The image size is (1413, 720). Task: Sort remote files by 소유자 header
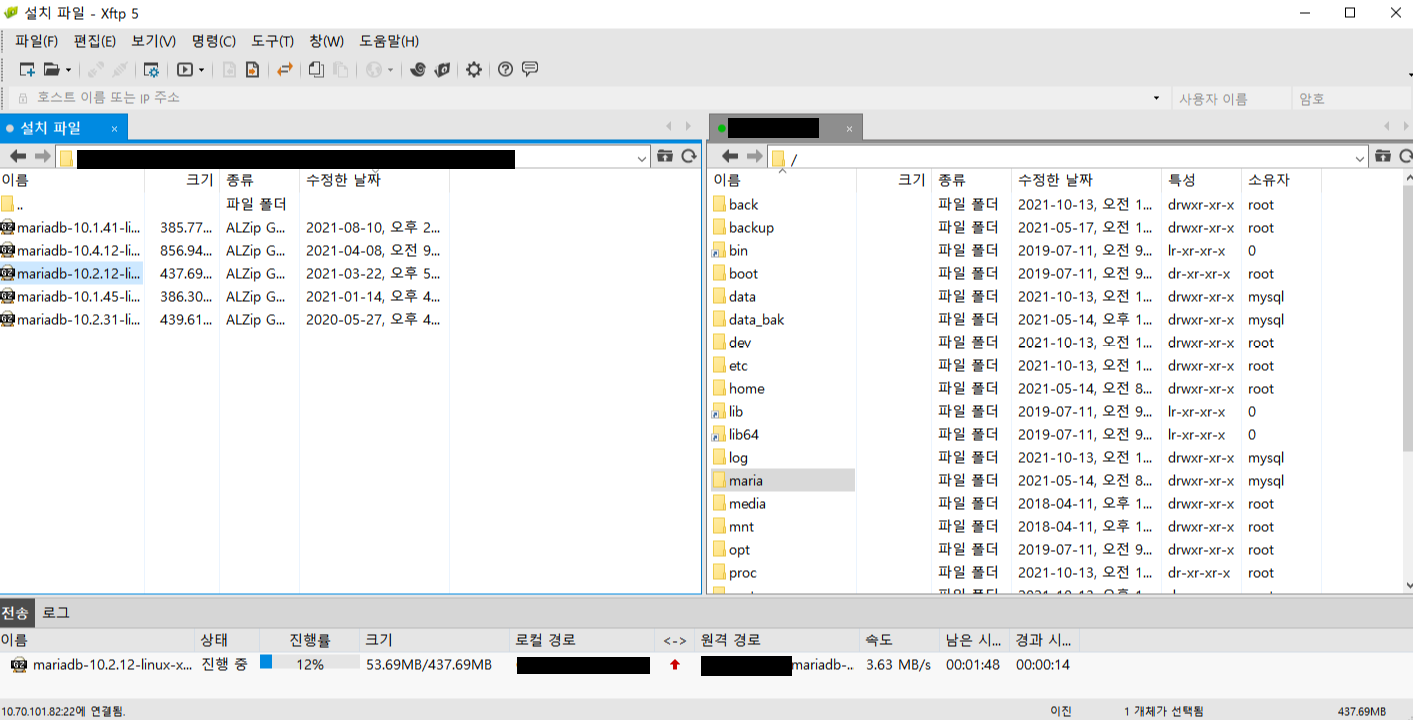click(x=1281, y=180)
